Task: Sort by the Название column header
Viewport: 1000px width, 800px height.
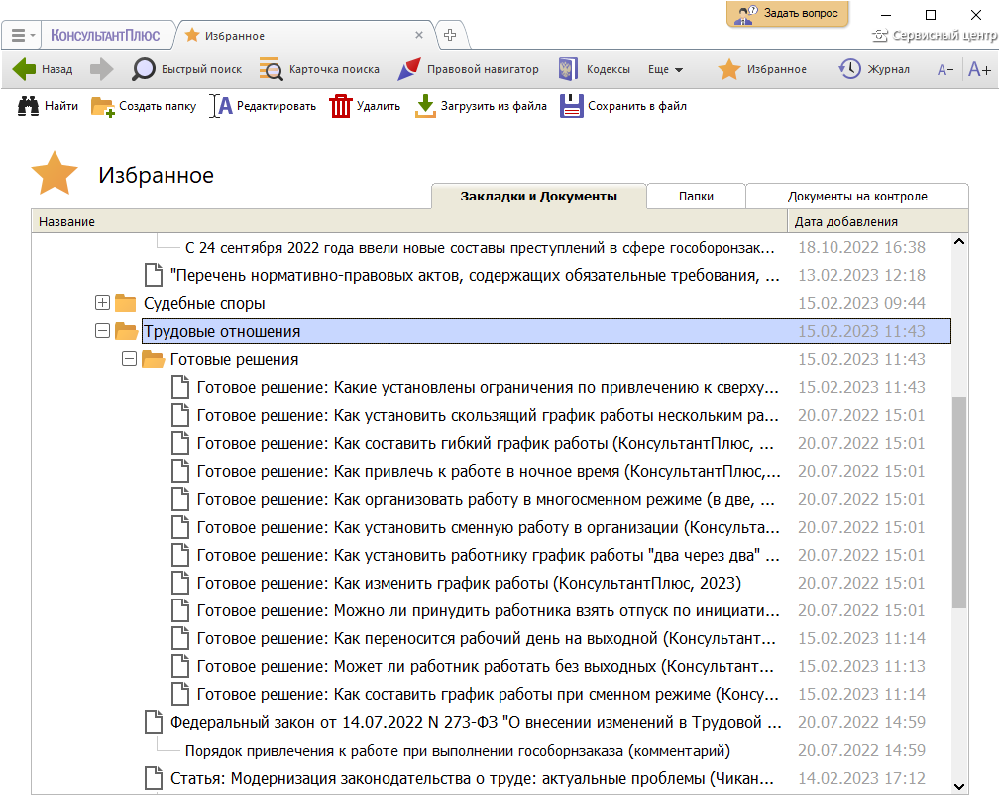Action: coord(409,221)
